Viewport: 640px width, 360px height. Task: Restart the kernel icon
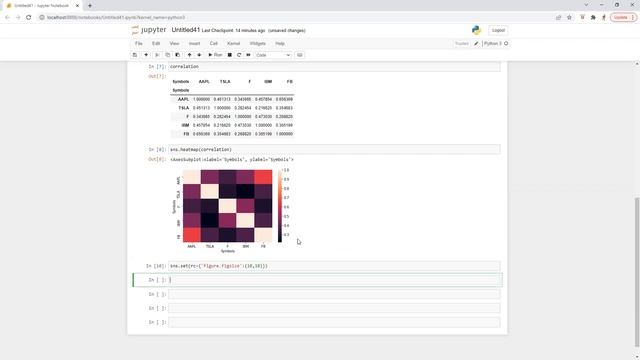coord(239,55)
